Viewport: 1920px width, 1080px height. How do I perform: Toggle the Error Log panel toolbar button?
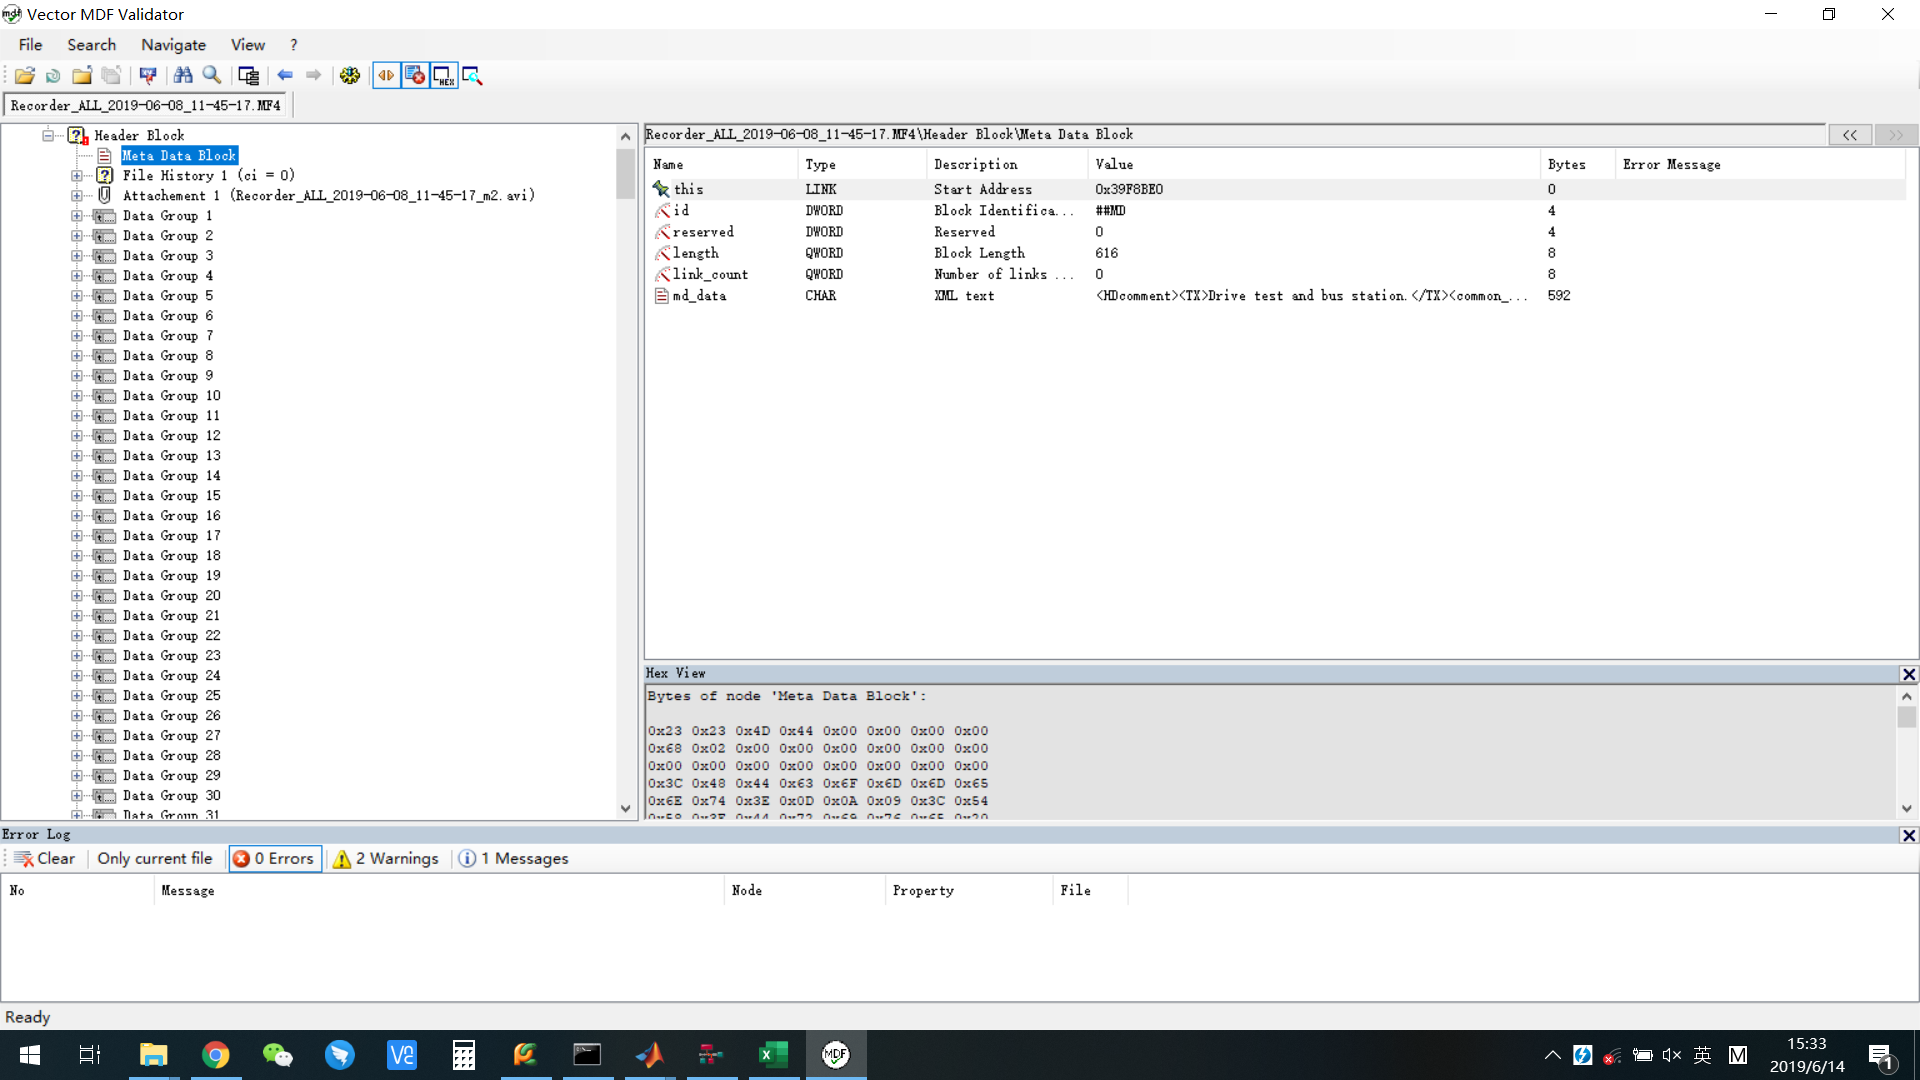415,75
